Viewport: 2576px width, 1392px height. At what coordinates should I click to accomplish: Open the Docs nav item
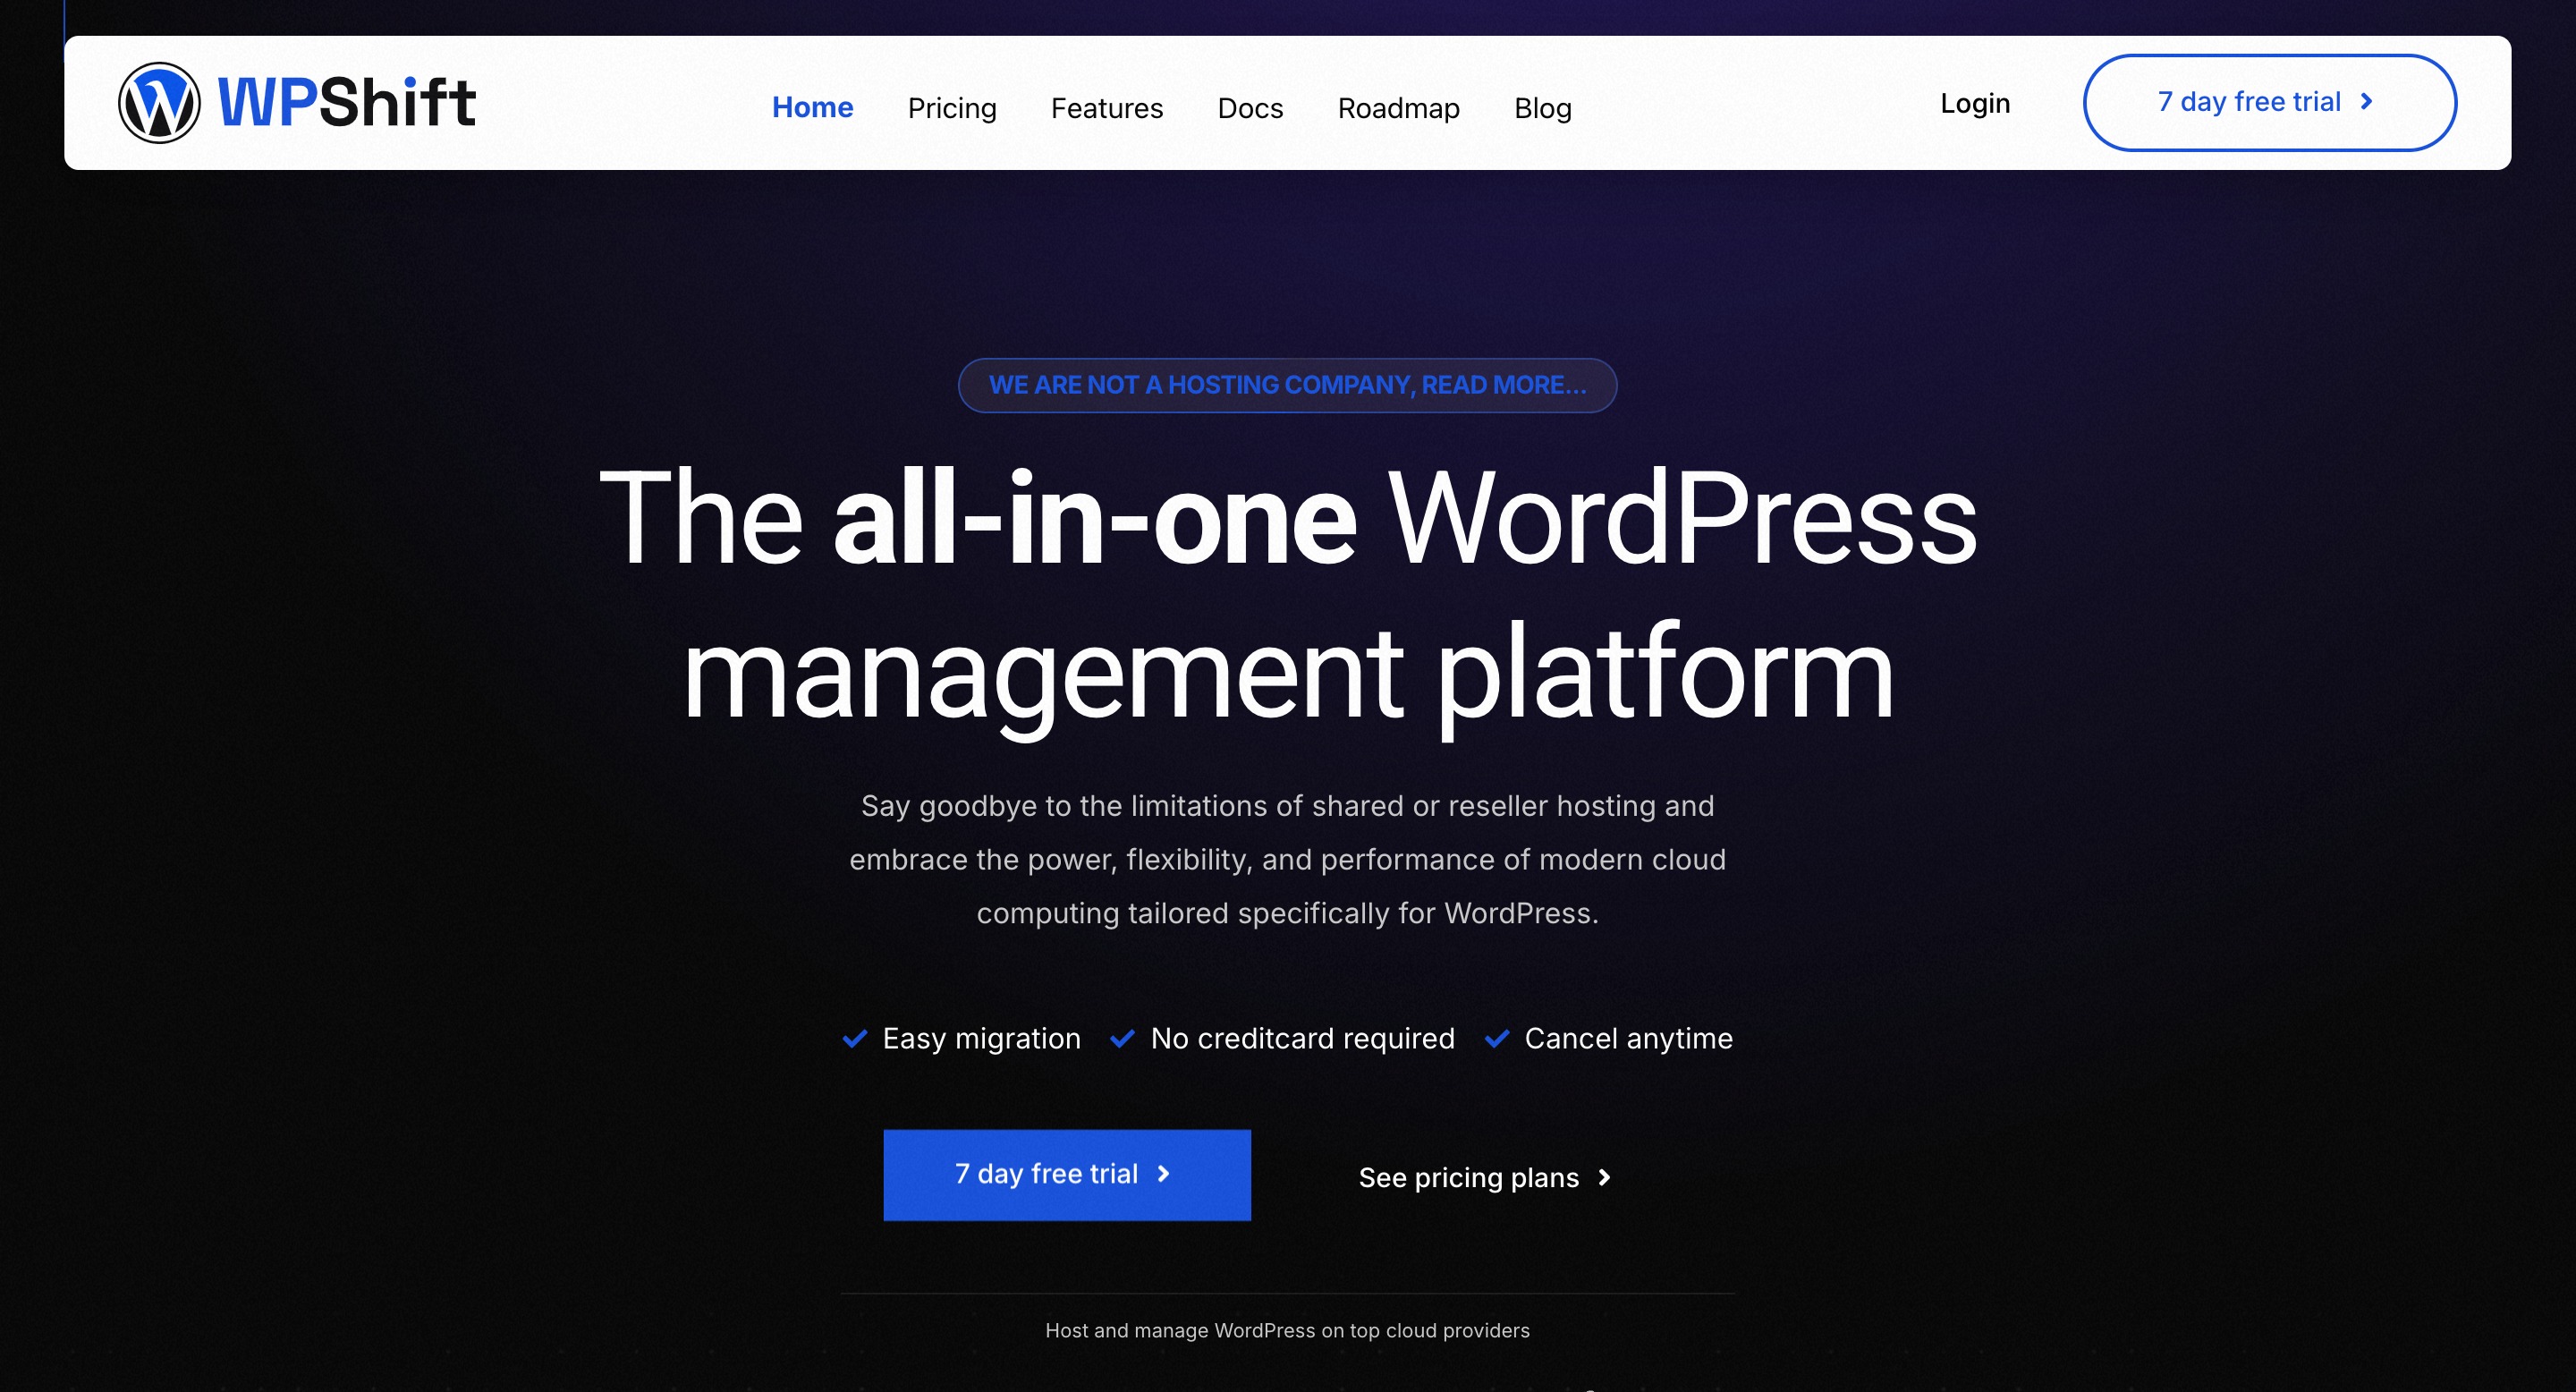(1250, 107)
